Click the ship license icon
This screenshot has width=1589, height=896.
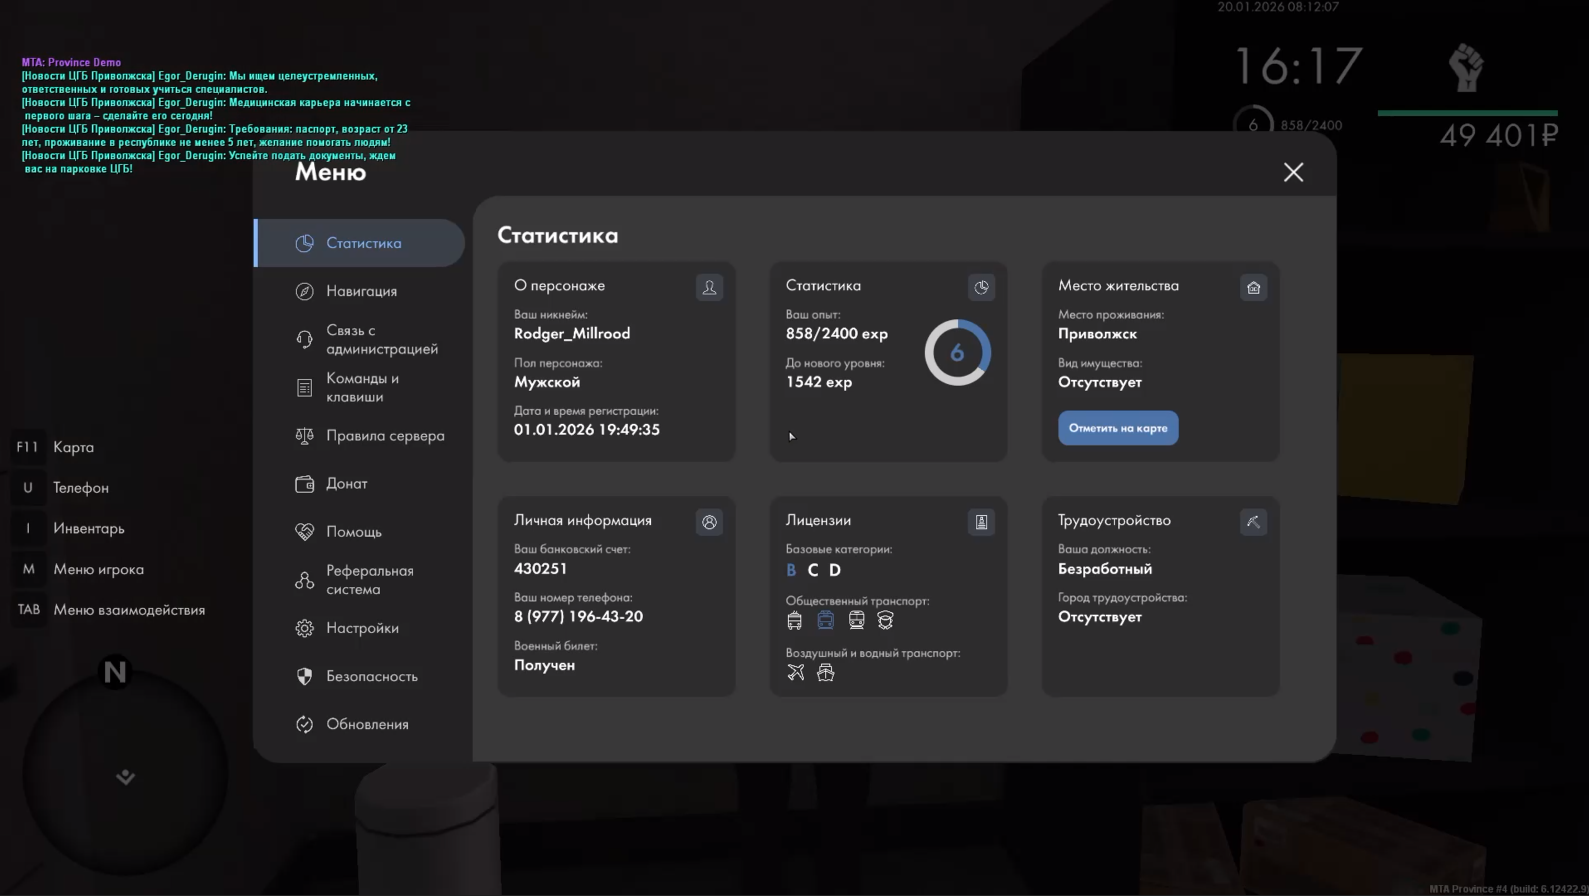point(825,673)
